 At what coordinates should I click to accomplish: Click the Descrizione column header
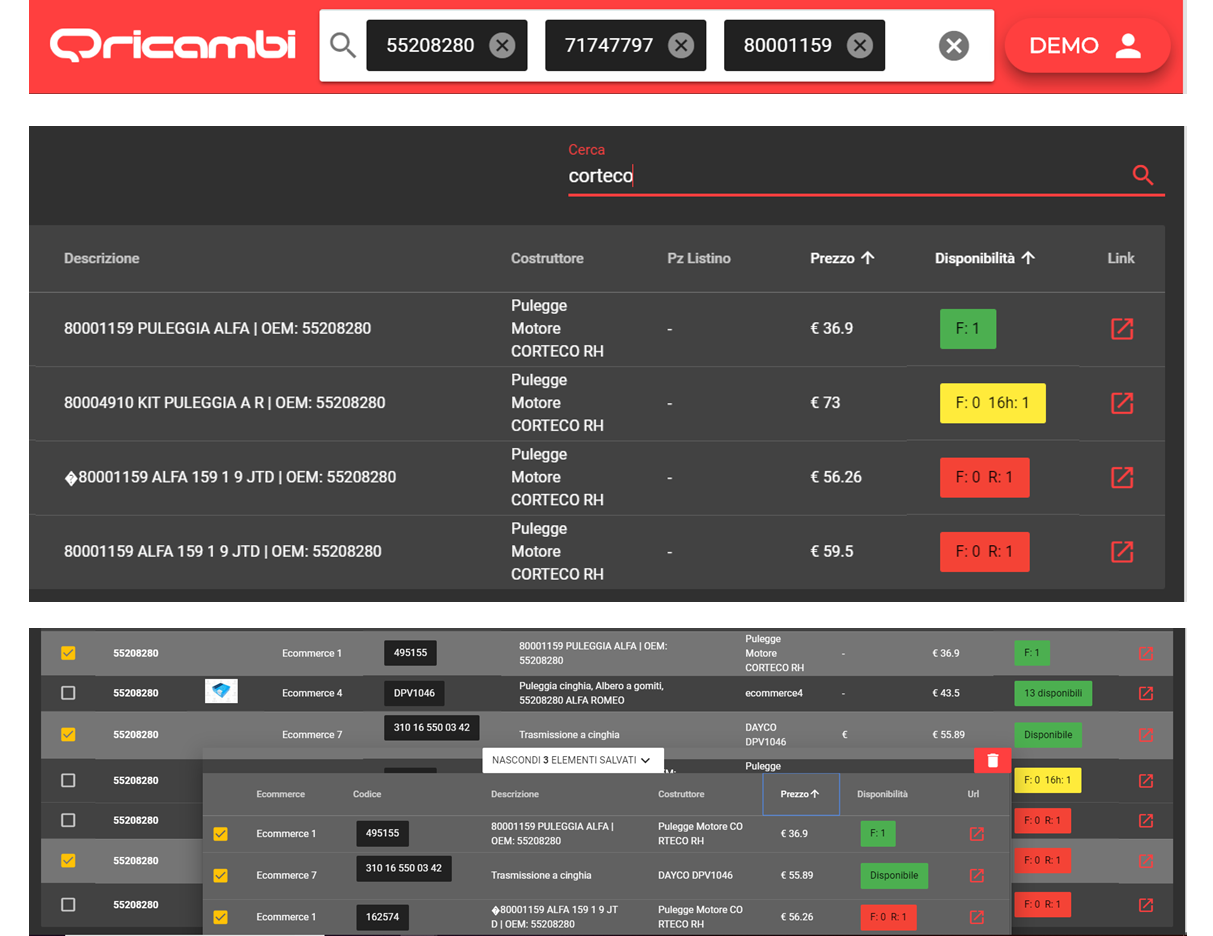pyautogui.click(x=101, y=258)
